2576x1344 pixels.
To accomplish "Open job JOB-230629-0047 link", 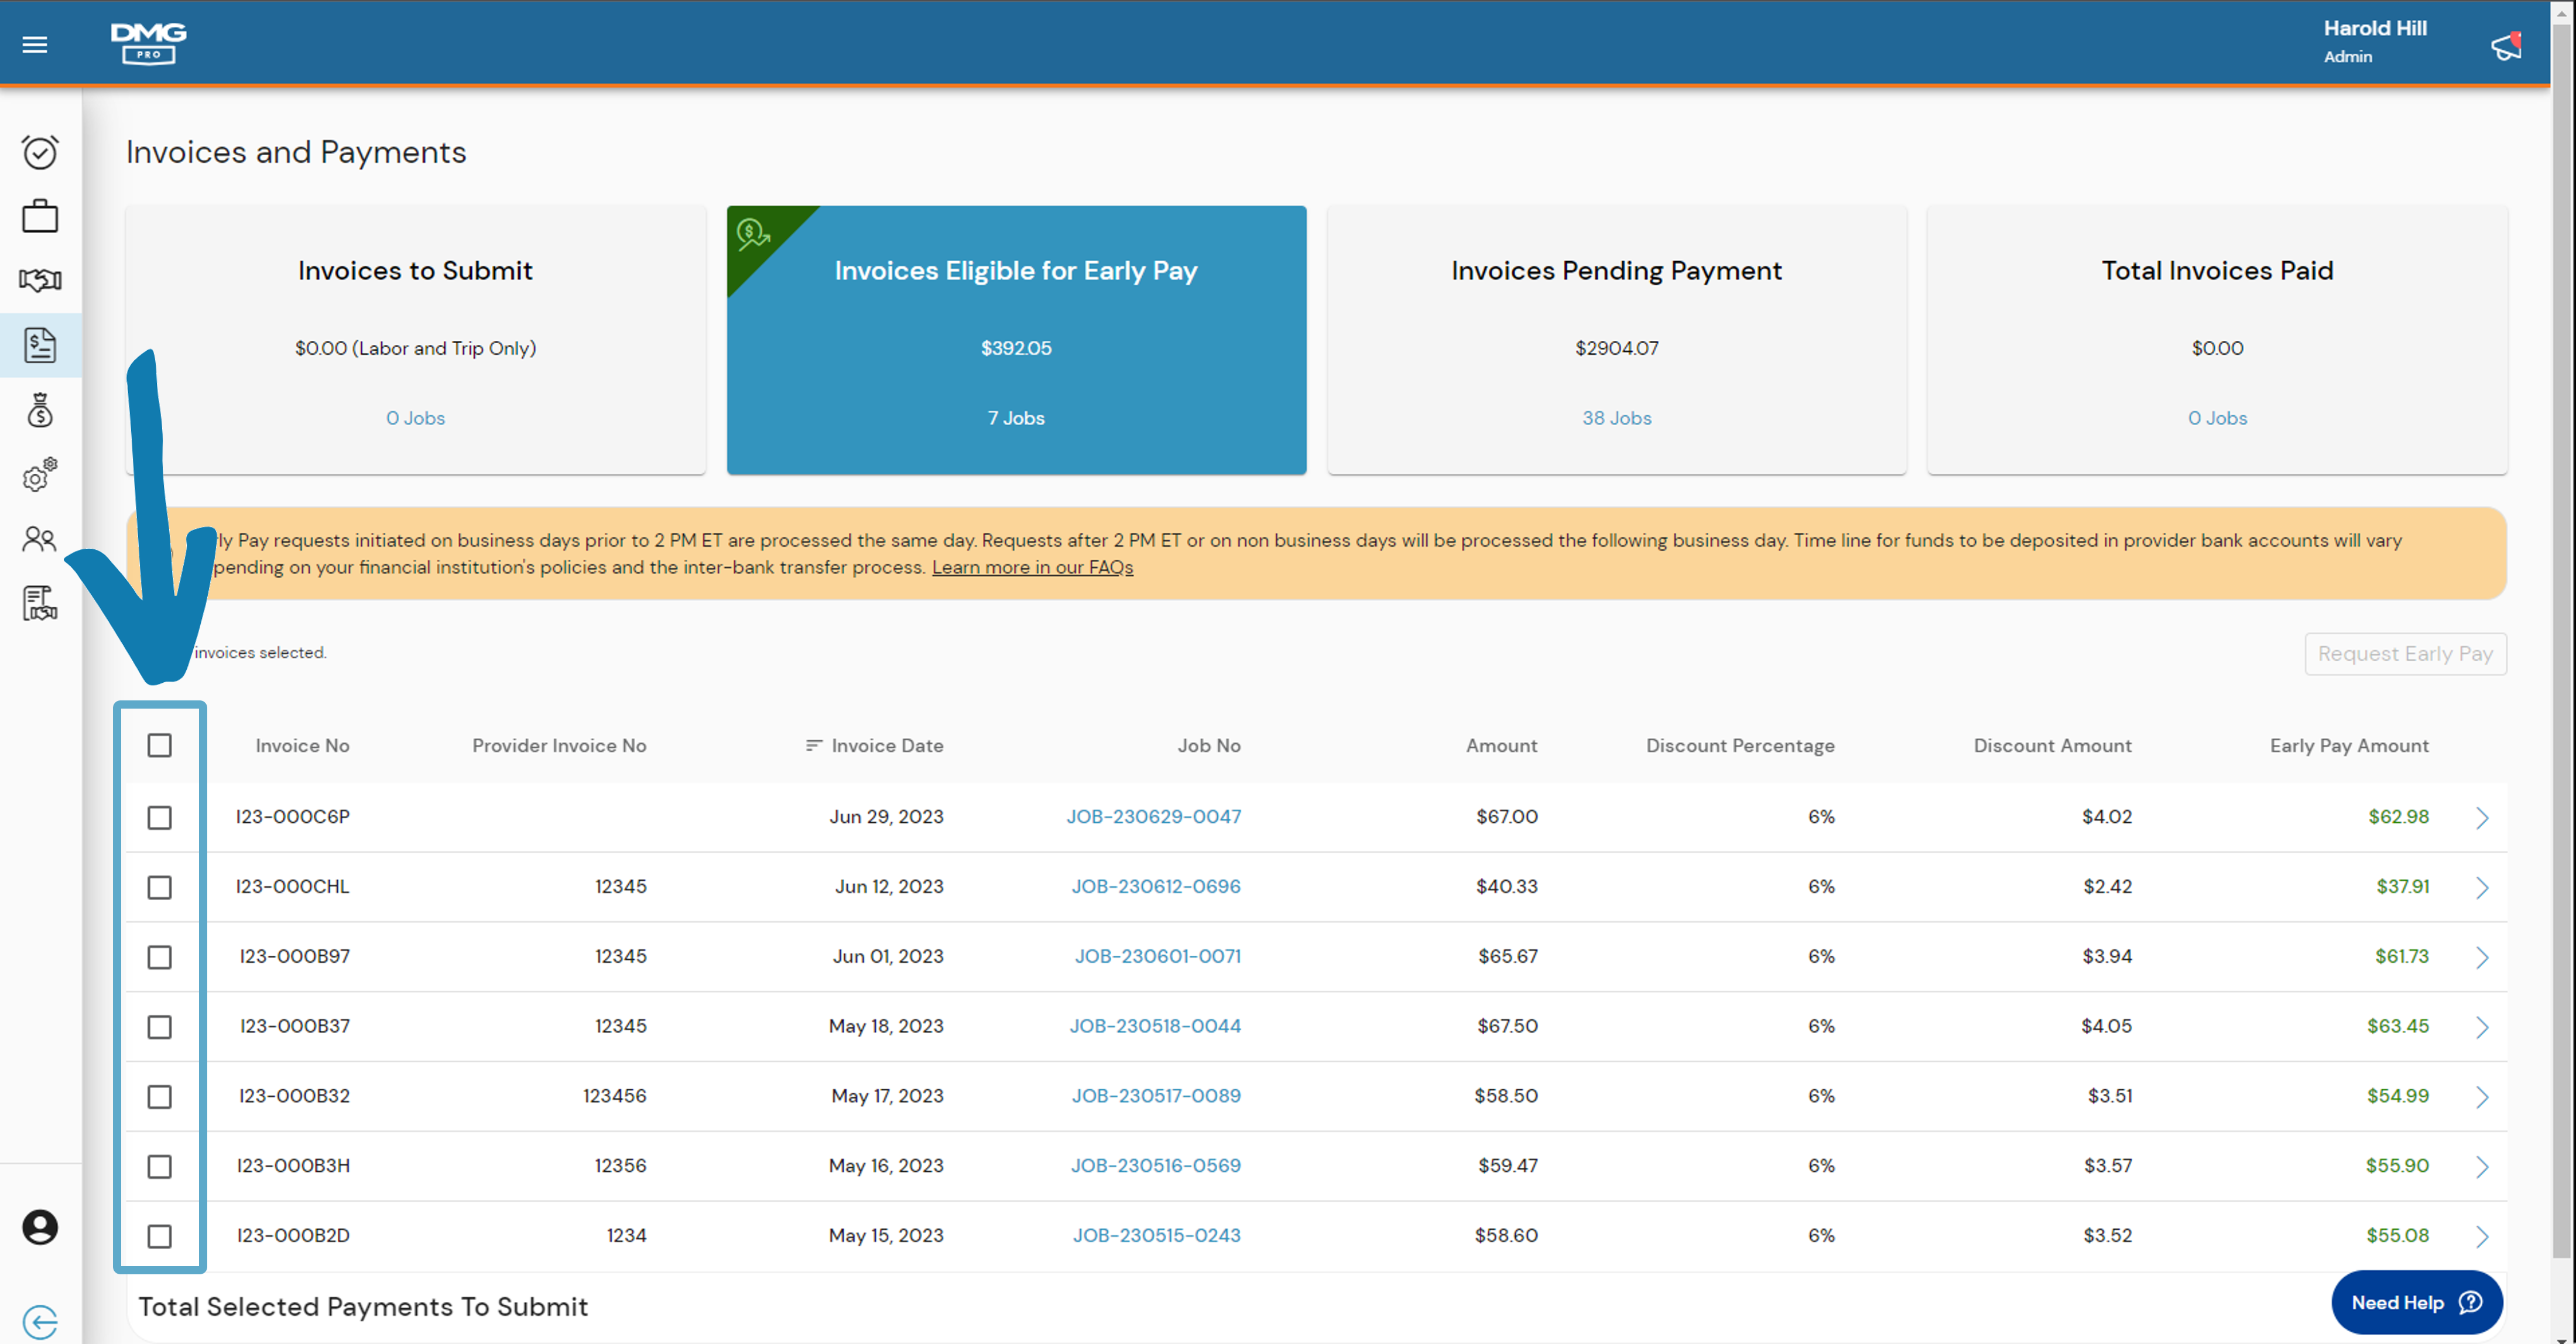I will 1154,816.
